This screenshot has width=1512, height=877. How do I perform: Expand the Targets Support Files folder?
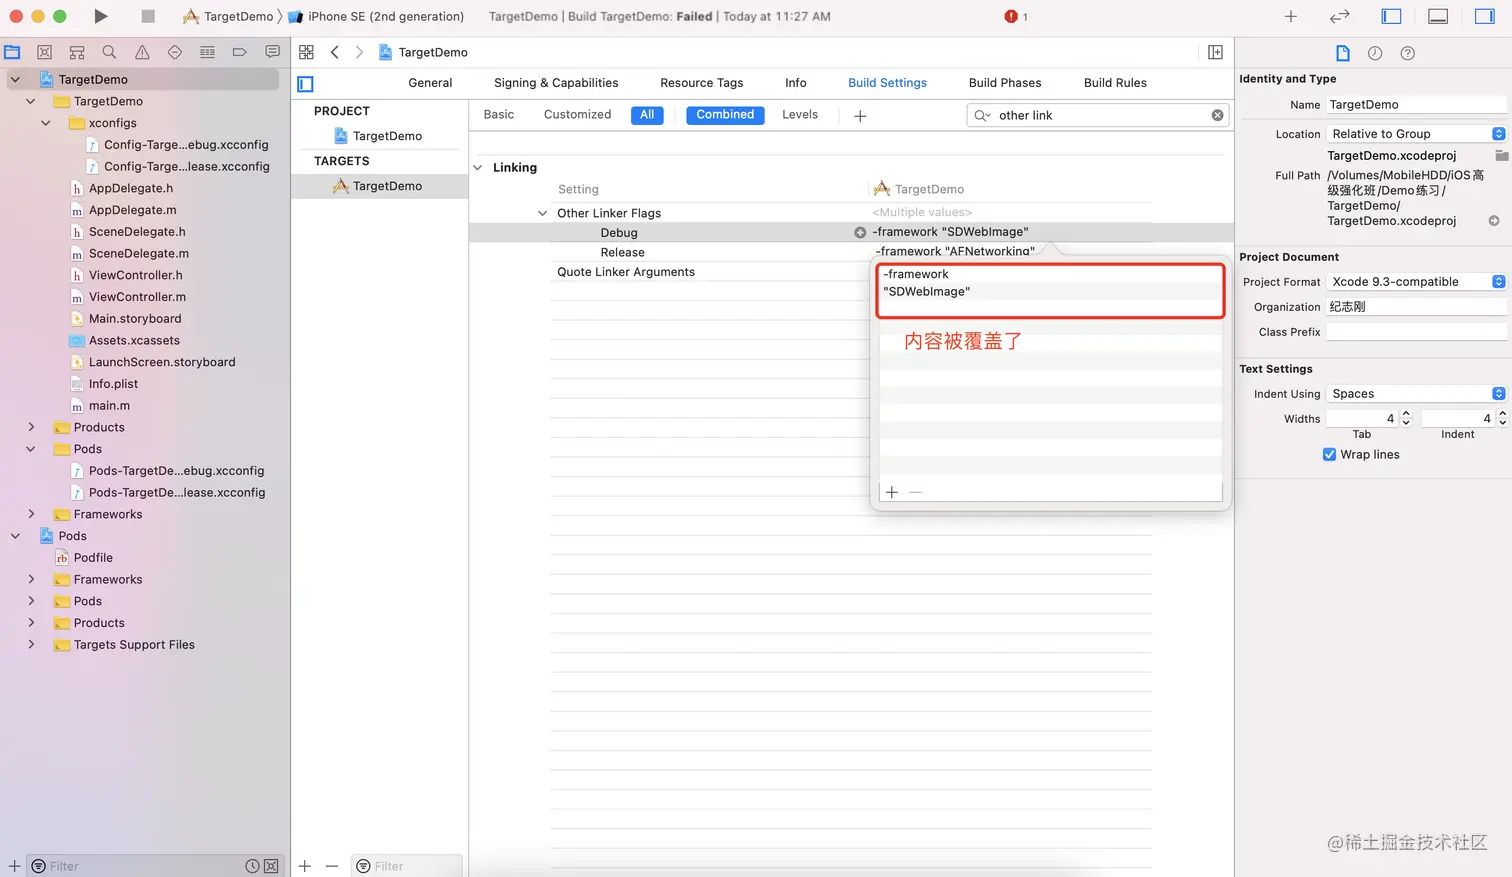point(31,645)
